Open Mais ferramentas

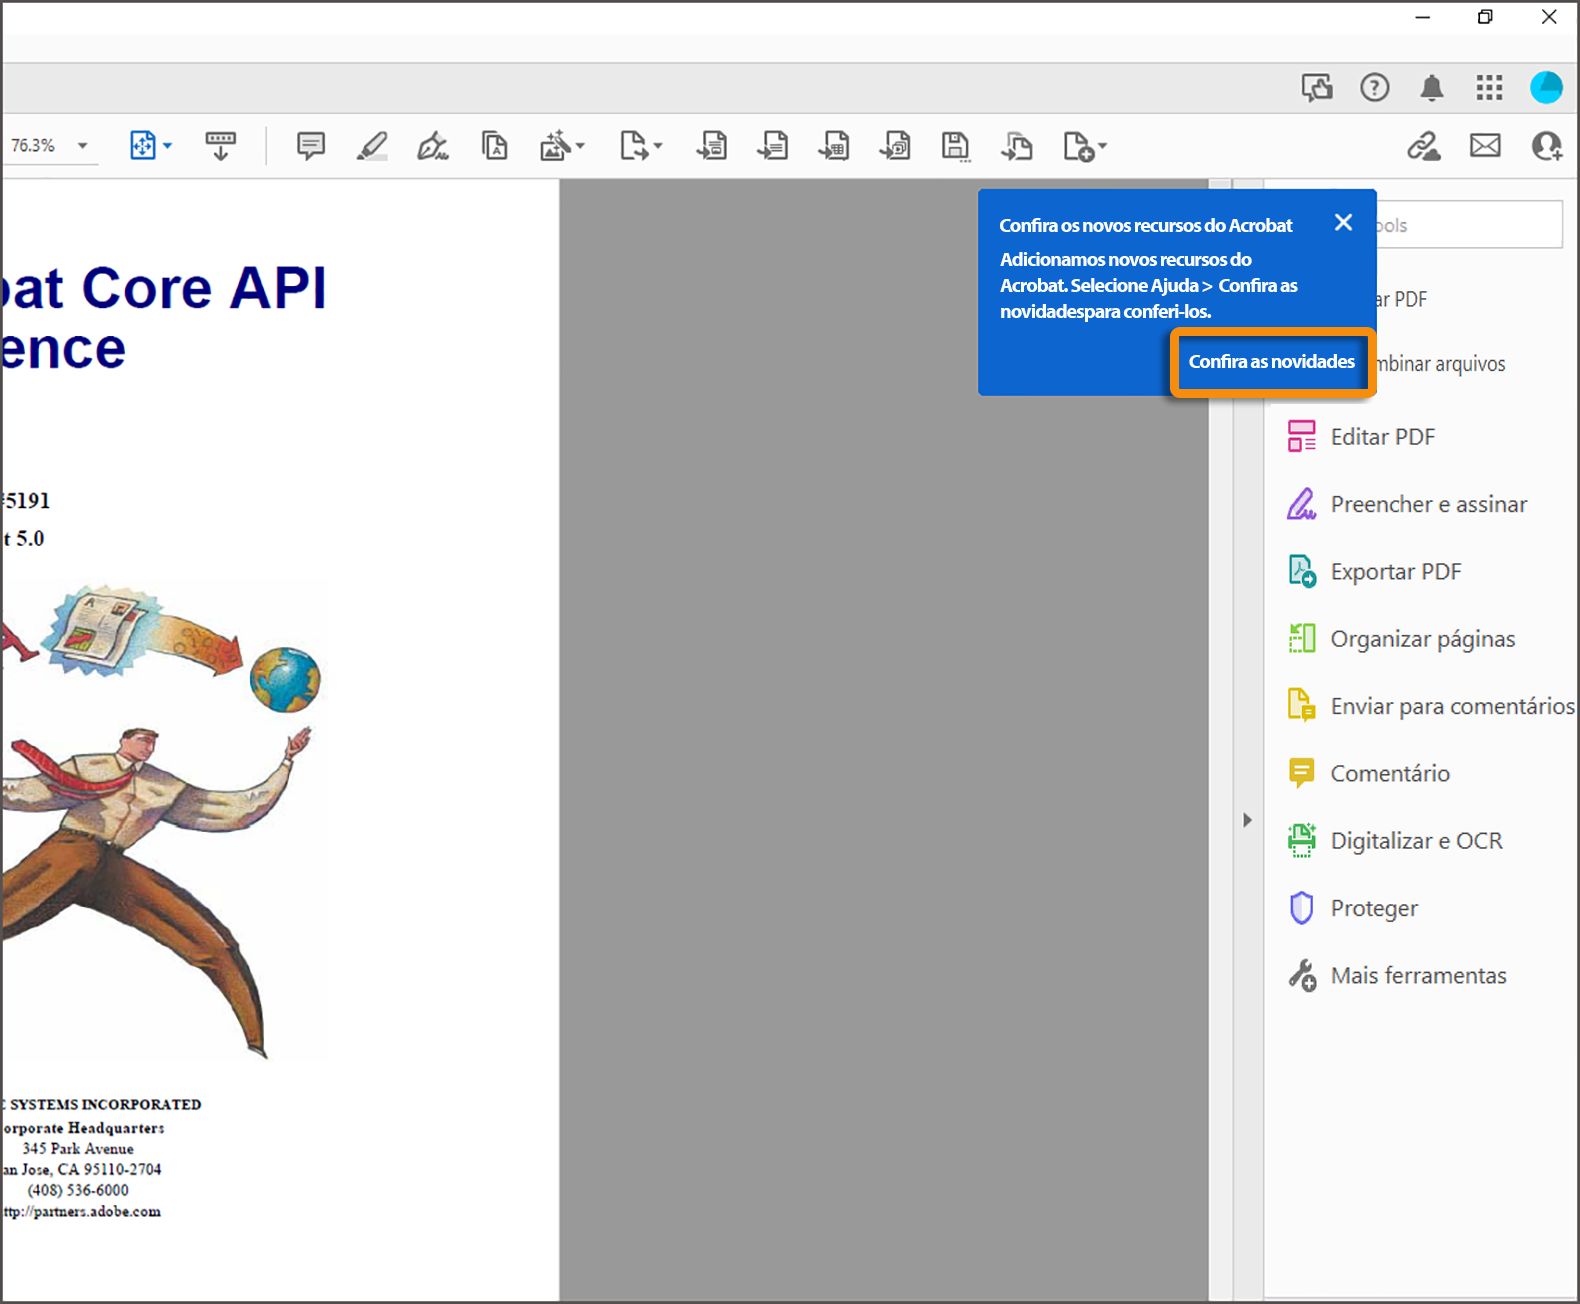1418,976
